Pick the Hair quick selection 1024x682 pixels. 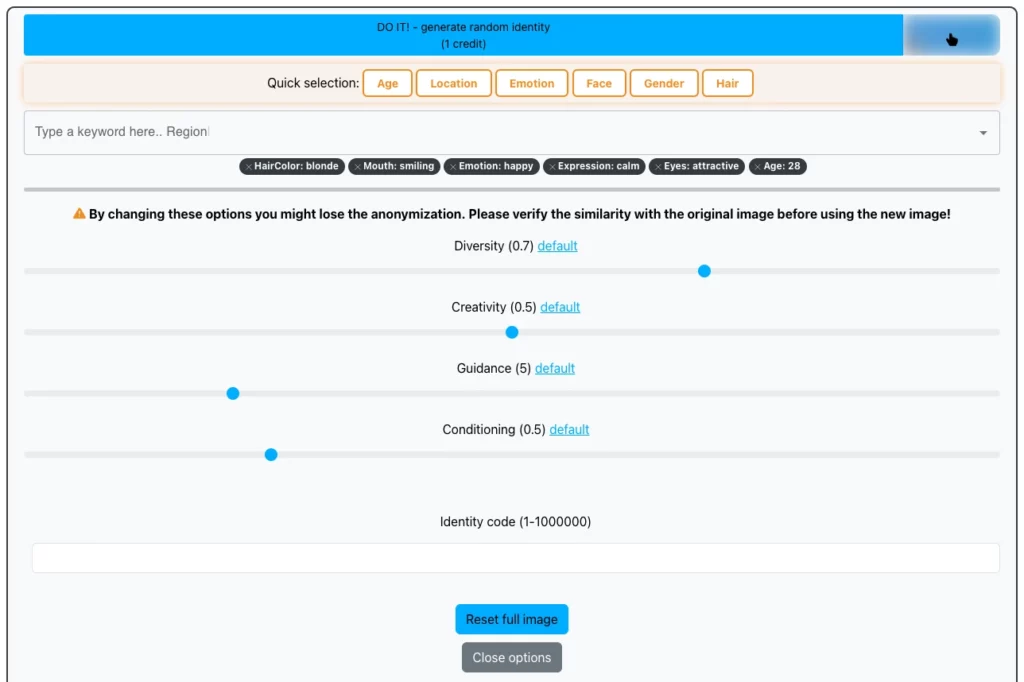[x=727, y=84]
